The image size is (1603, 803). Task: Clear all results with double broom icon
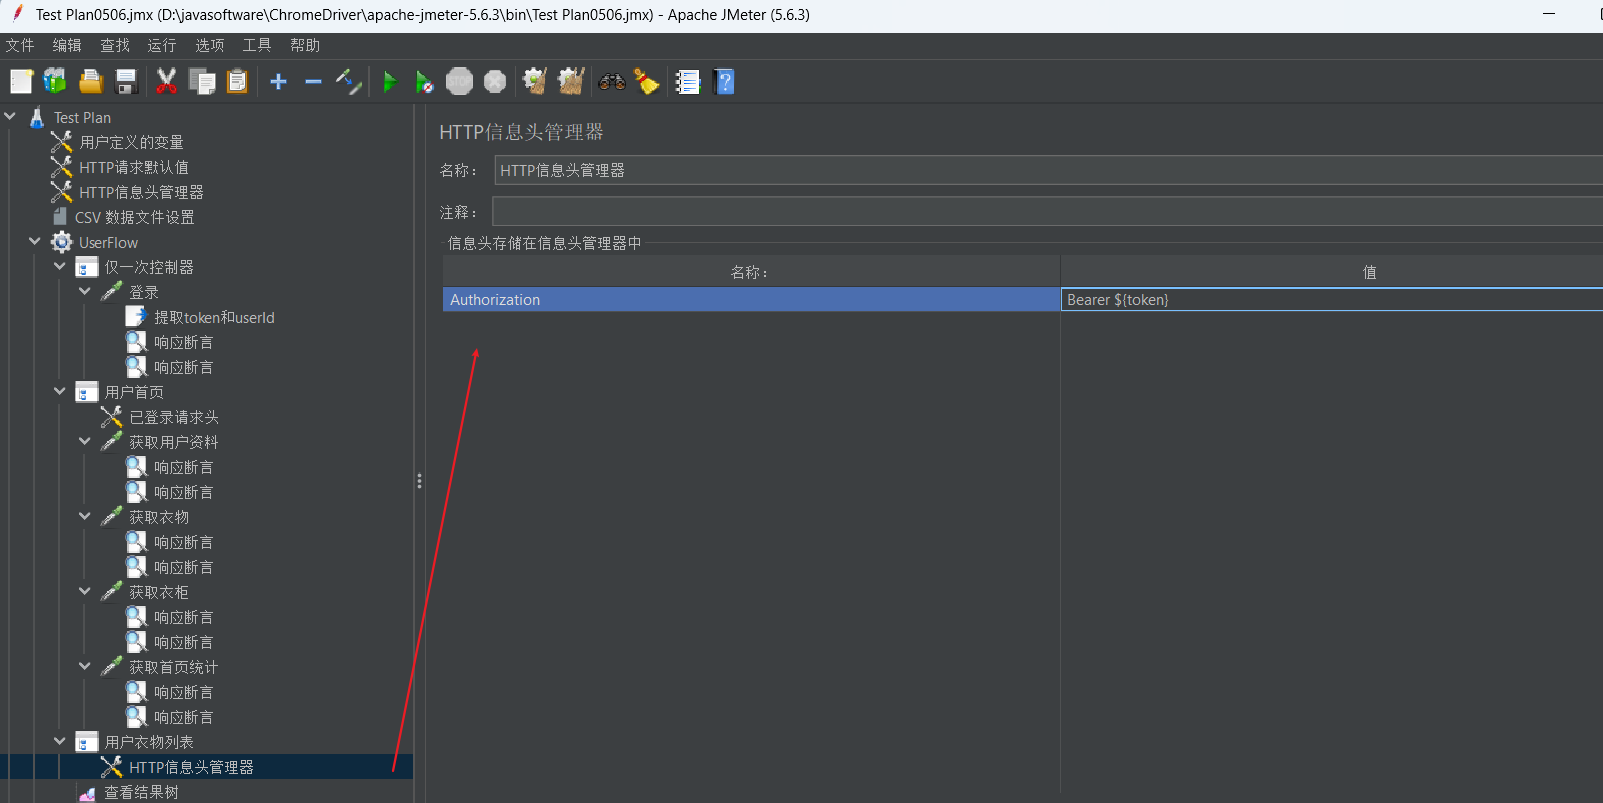(x=571, y=82)
